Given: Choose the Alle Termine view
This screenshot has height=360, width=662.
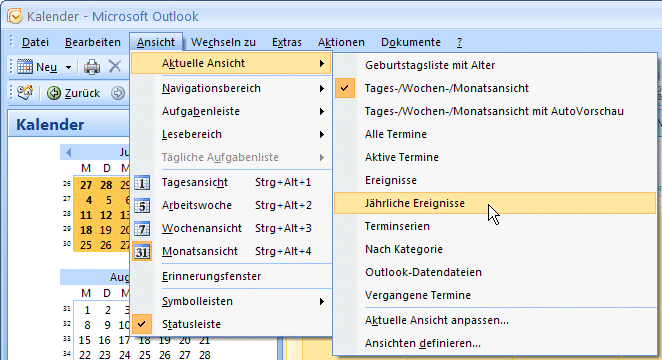Looking at the screenshot, I should coord(495,134).
